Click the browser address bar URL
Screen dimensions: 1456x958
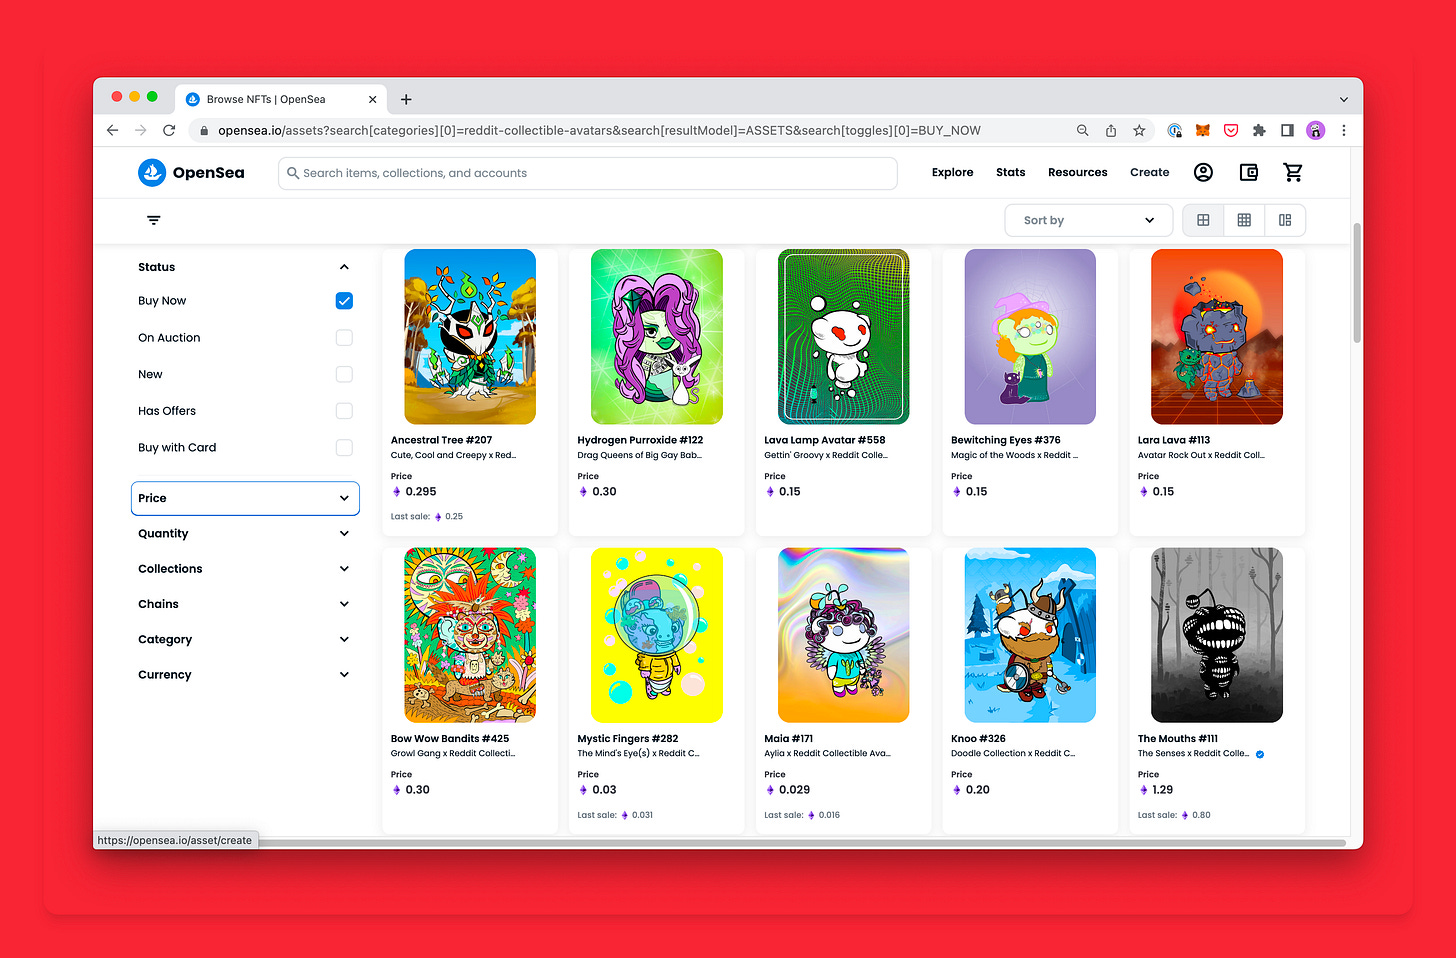point(599,130)
